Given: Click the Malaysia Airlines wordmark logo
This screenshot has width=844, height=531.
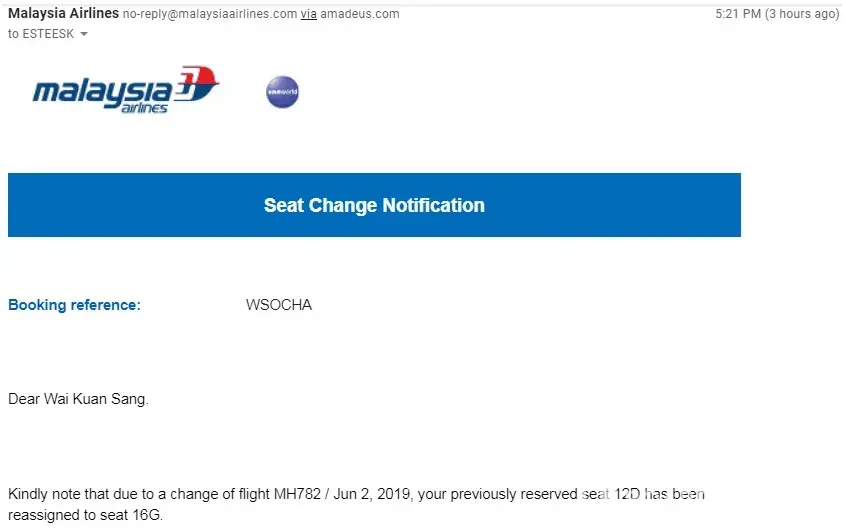Looking at the screenshot, I should click(x=105, y=95).
